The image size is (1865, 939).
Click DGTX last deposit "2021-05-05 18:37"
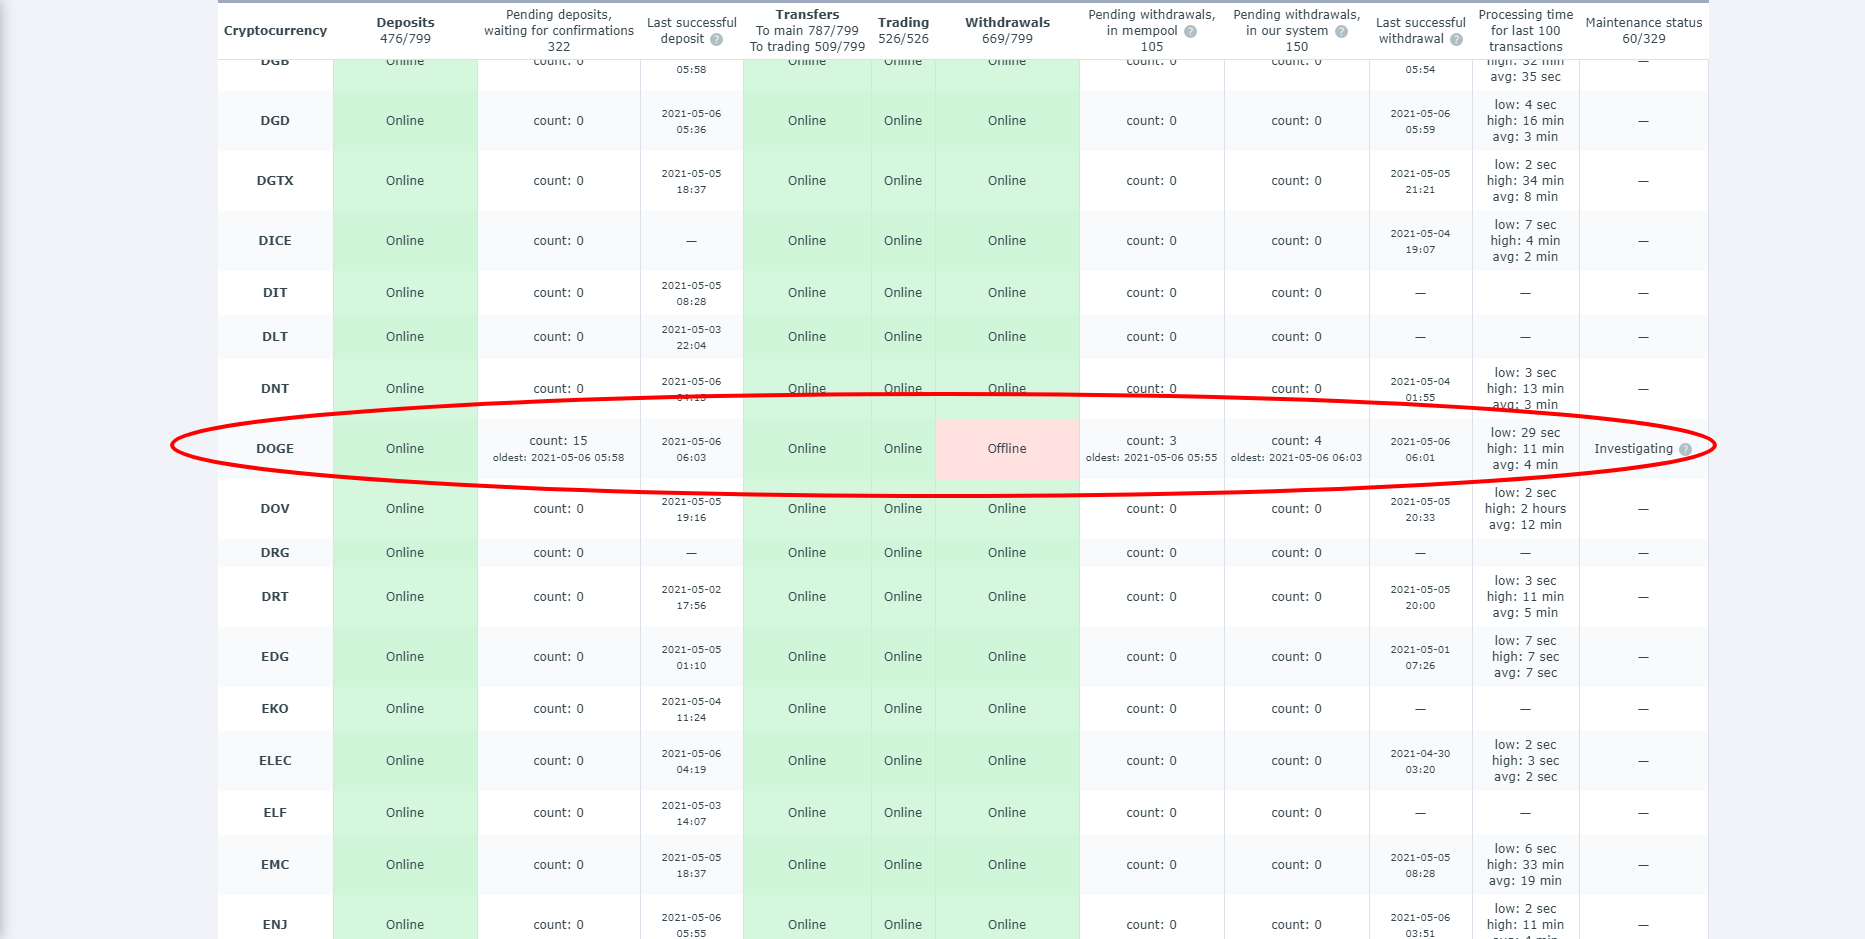[691, 181]
